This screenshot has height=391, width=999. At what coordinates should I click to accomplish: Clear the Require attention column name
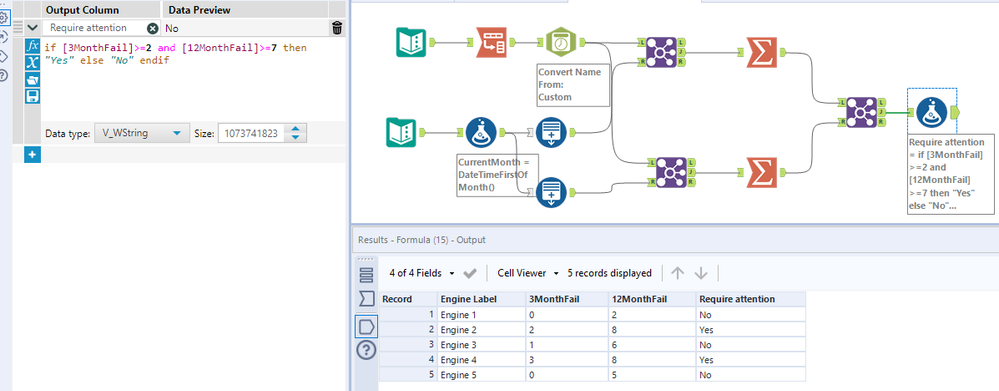153,28
